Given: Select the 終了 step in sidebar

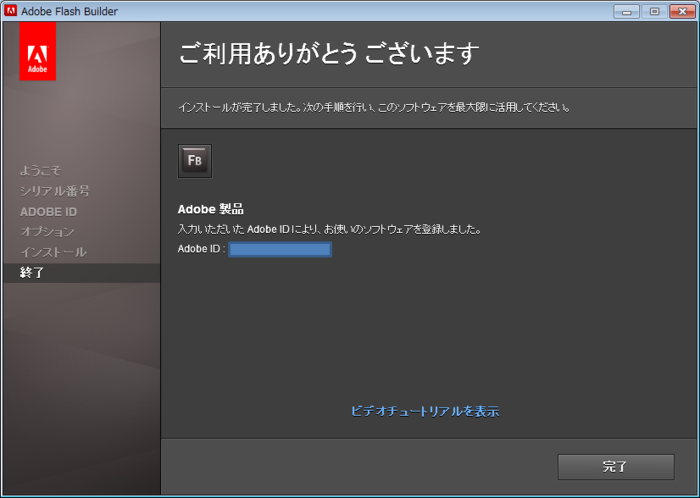Looking at the screenshot, I should tap(81, 273).
